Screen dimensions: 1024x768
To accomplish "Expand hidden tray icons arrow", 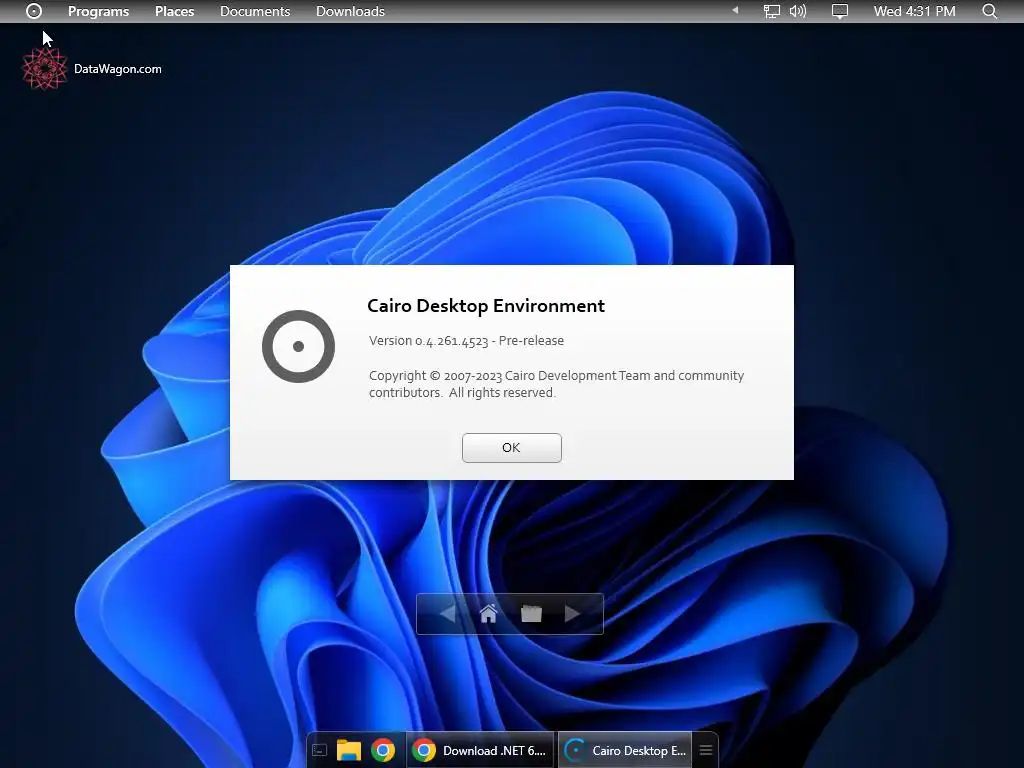I will (735, 10).
